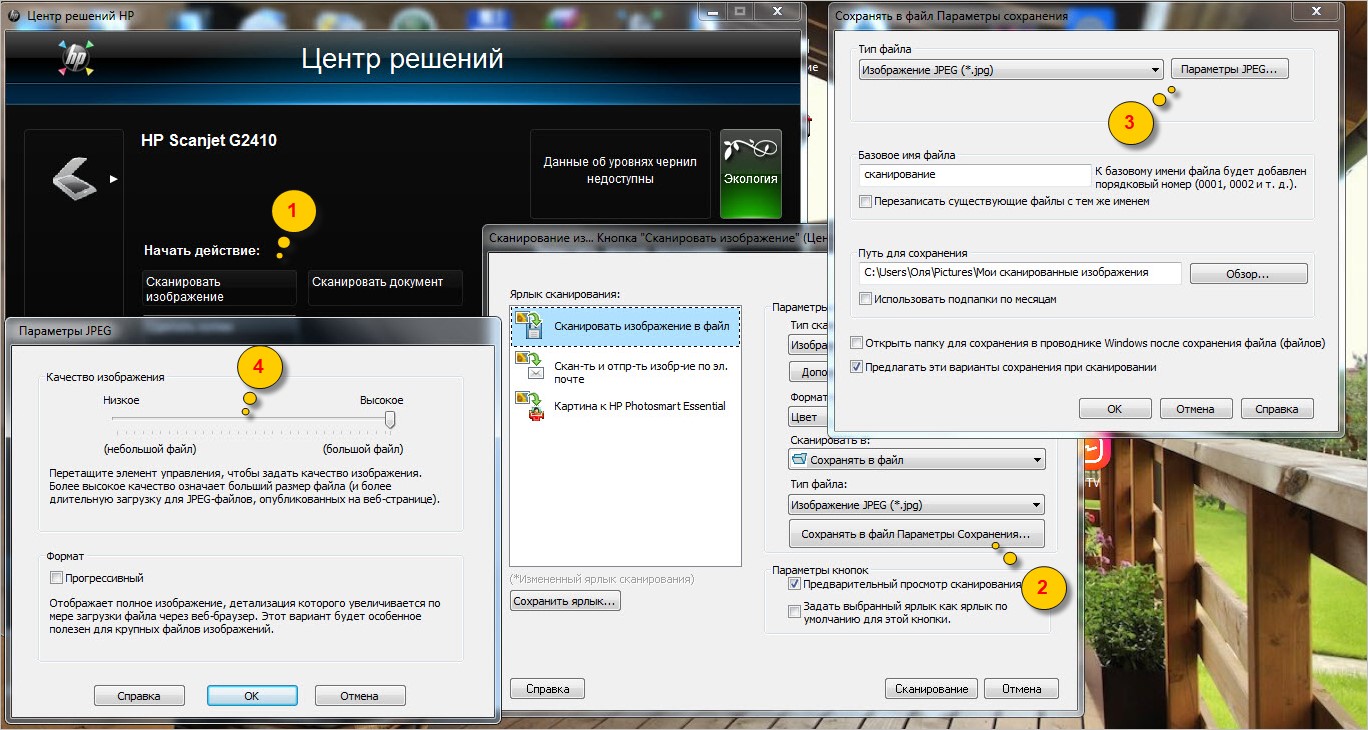Click the JPEG image quality slider handle
The height and width of the screenshot is (730, 1368).
391,419
